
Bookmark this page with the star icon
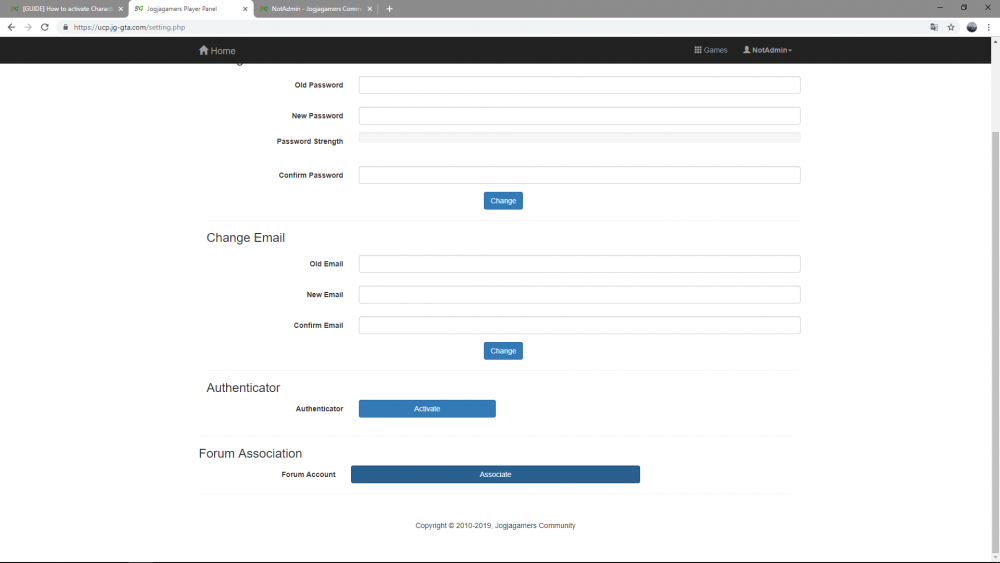(951, 27)
